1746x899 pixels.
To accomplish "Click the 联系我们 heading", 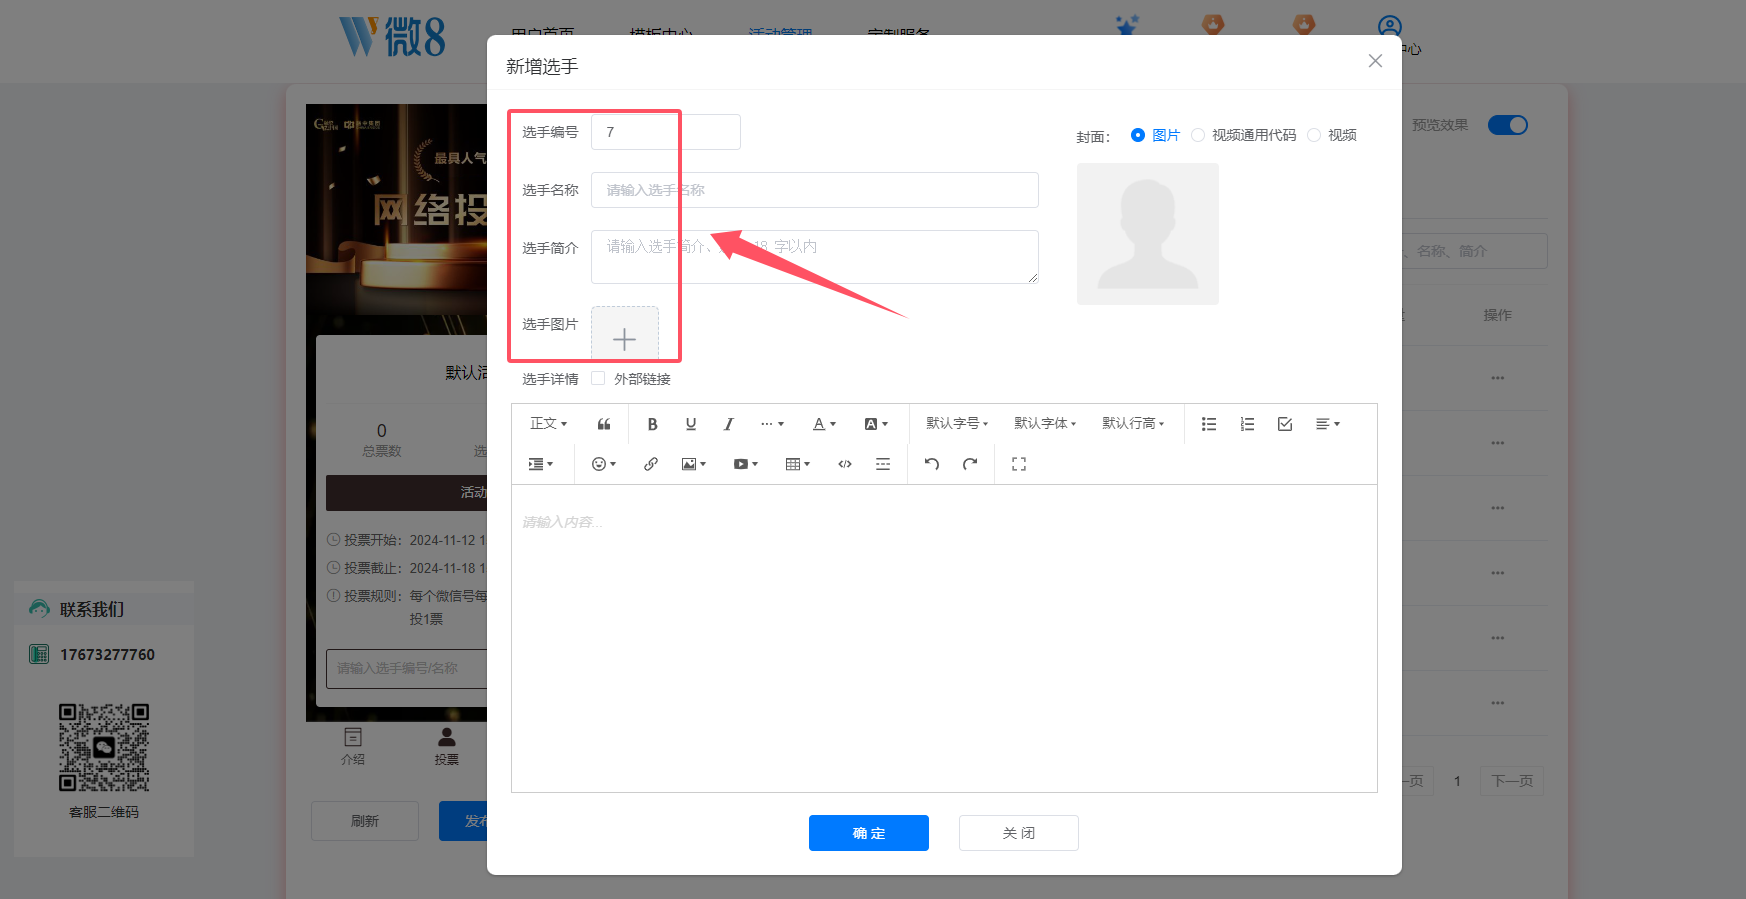I will pyautogui.click(x=92, y=609).
